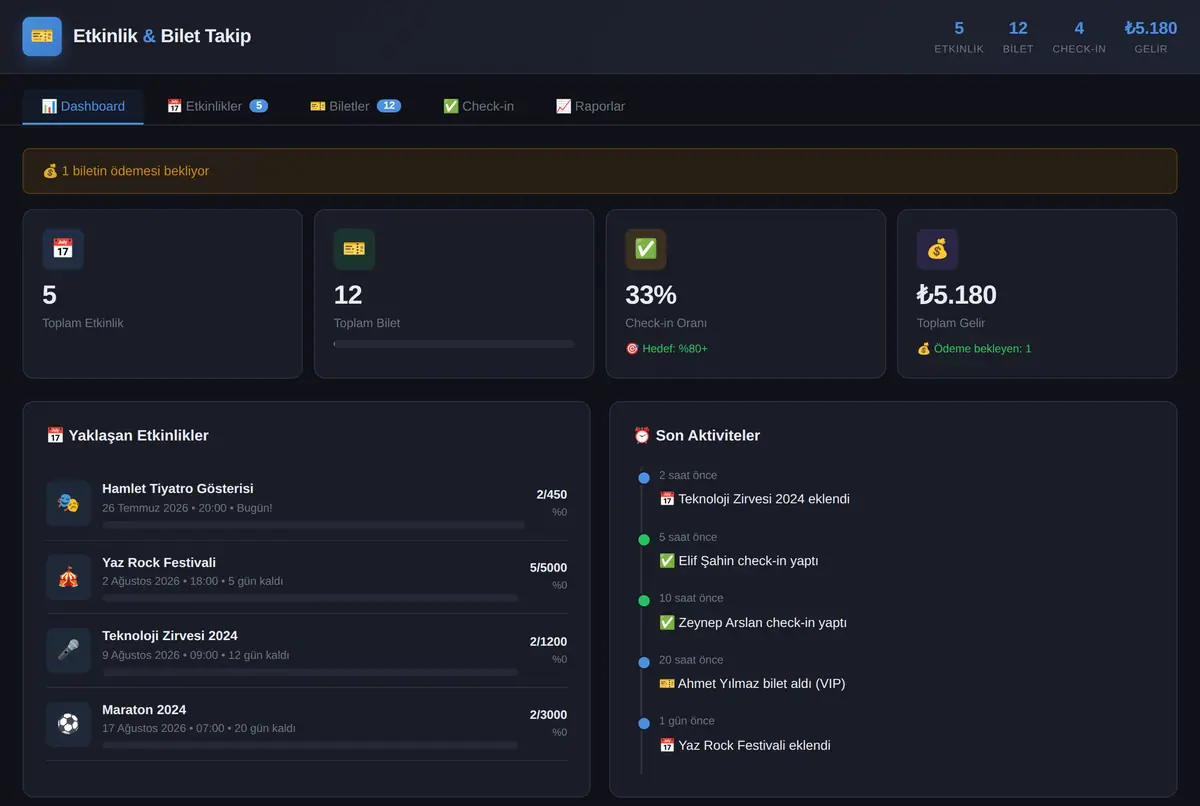This screenshot has height=806, width=1200.
Task: Click the calendar icon in Toplam Etkinlik card
Action: click(x=63, y=249)
